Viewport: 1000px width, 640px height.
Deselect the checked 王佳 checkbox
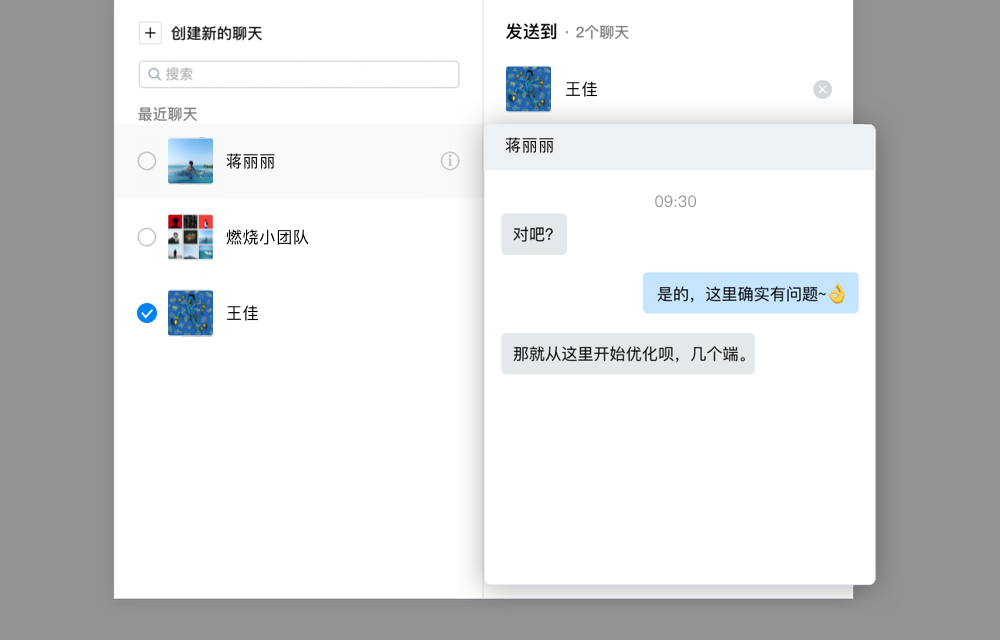[x=147, y=313]
